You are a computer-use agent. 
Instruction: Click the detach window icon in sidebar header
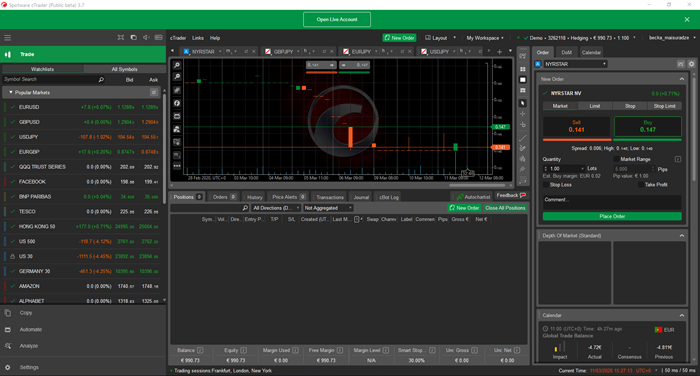pos(133,38)
